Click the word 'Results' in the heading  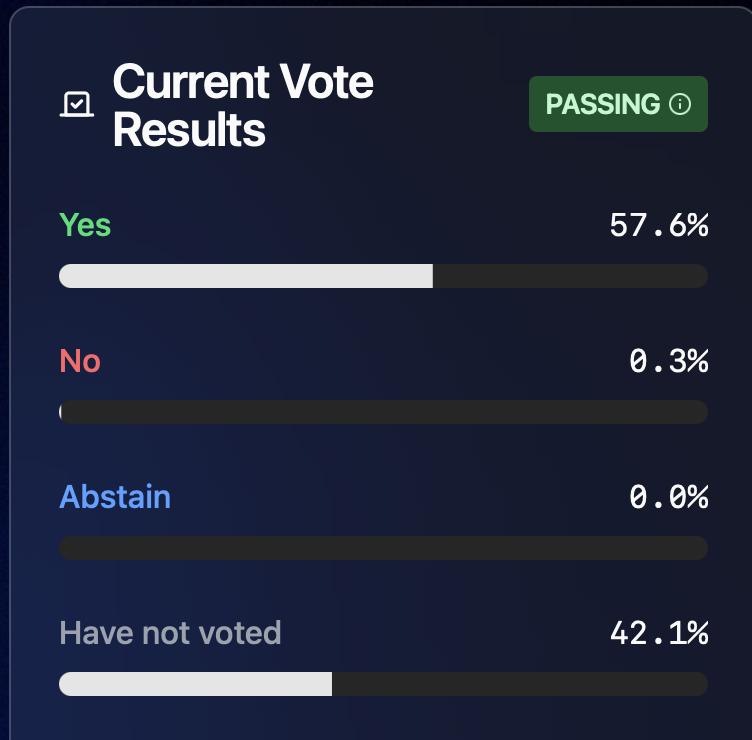[x=189, y=130]
